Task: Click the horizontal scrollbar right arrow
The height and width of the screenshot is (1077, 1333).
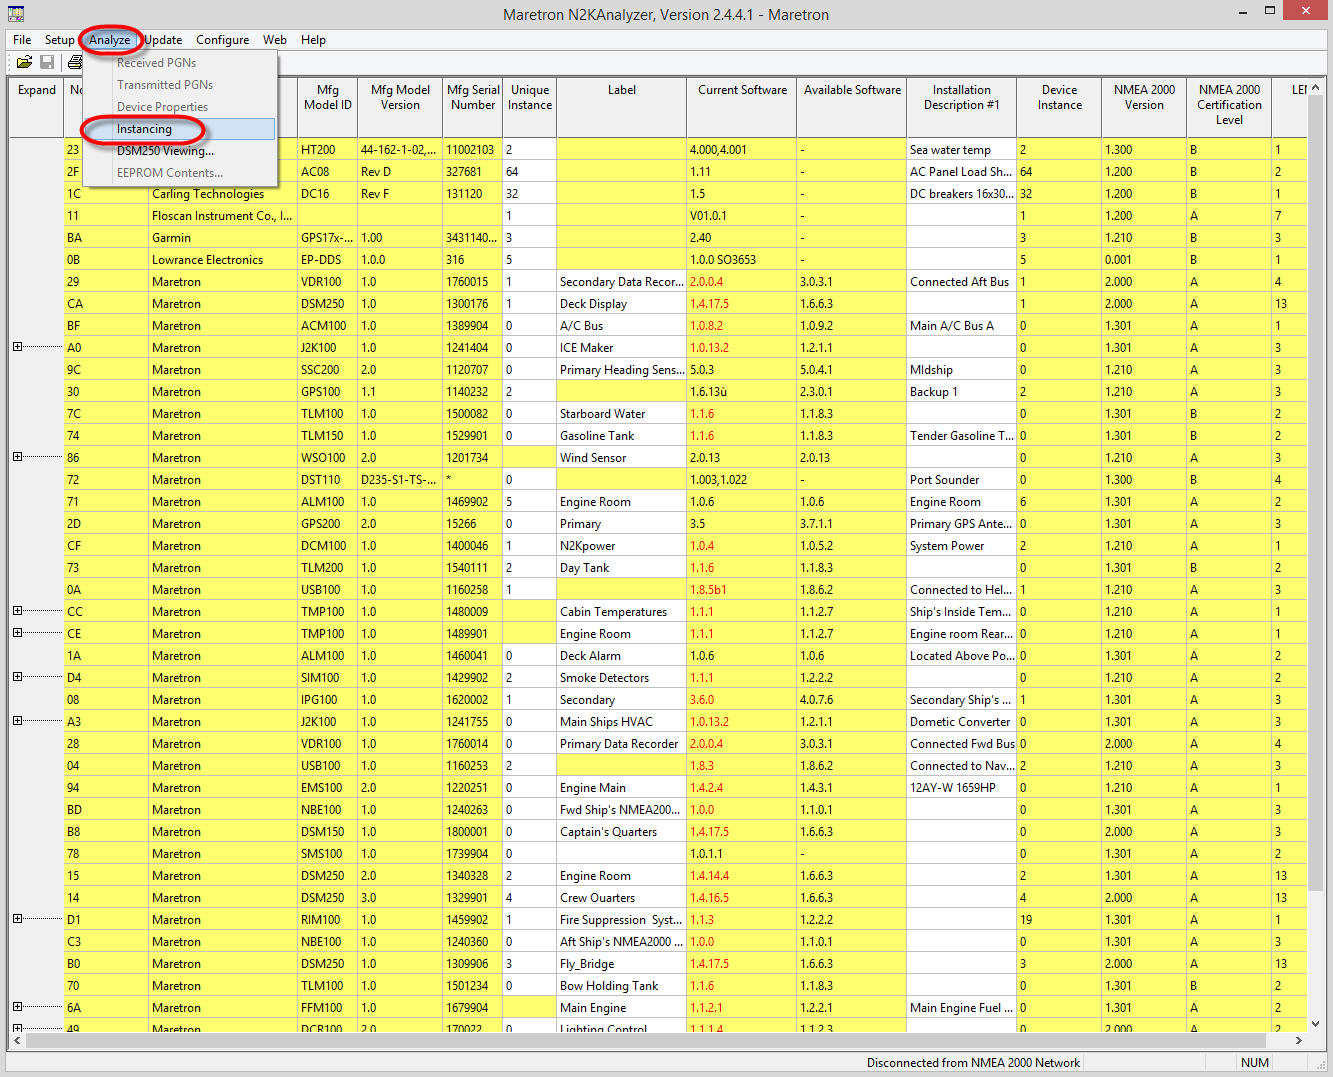Action: (1298, 1040)
